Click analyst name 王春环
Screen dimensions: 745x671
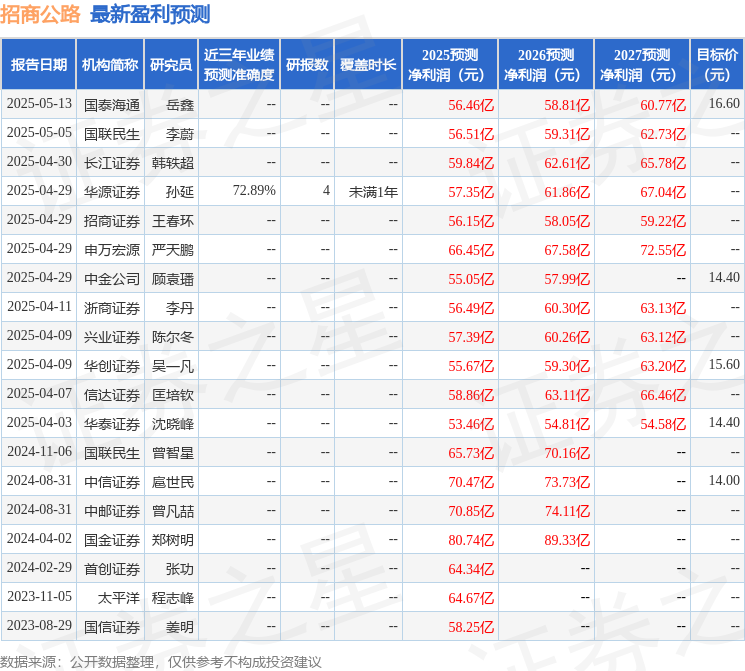tap(173, 220)
